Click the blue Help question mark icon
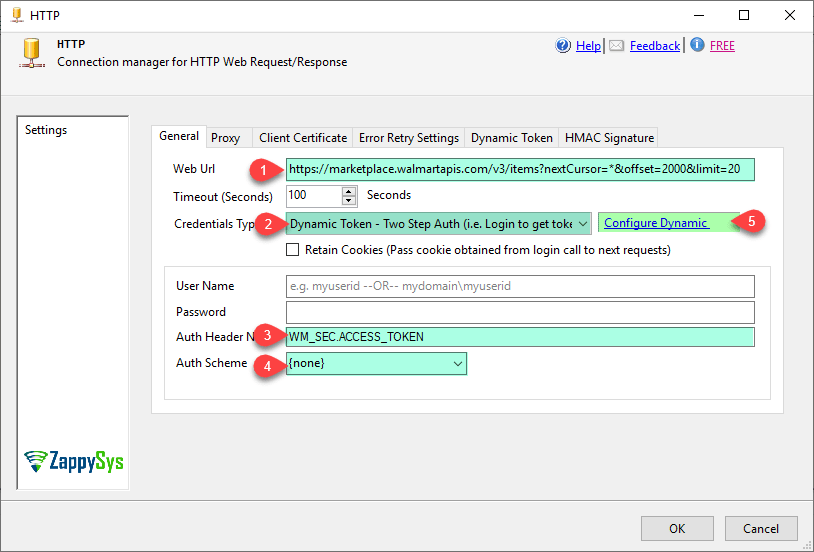Viewport: 814px width, 552px height. [x=563, y=46]
